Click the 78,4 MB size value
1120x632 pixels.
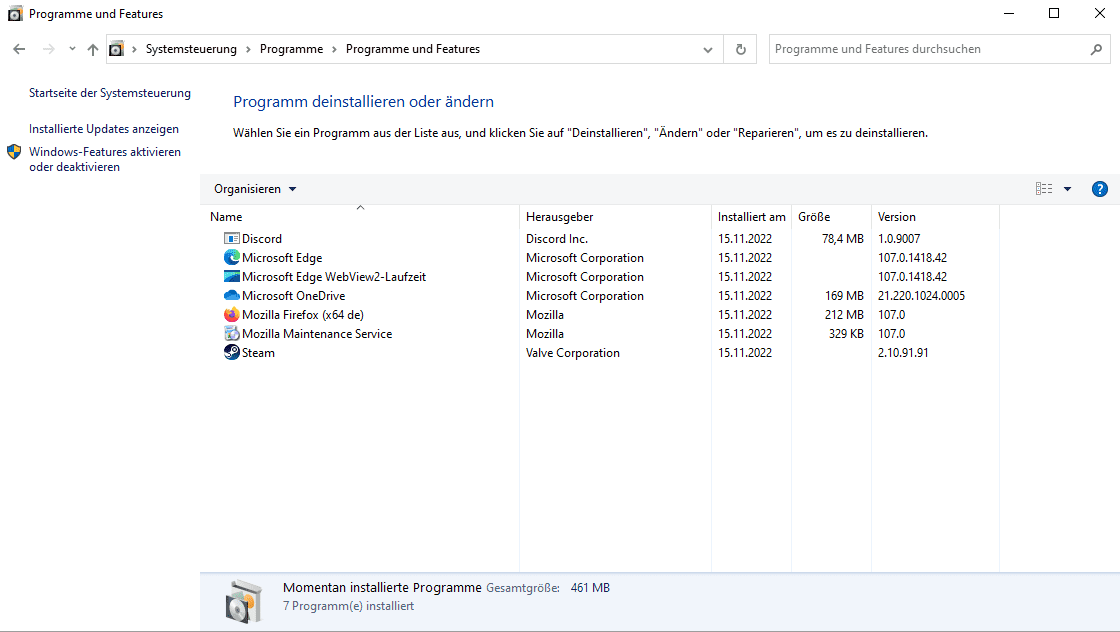(x=842, y=239)
